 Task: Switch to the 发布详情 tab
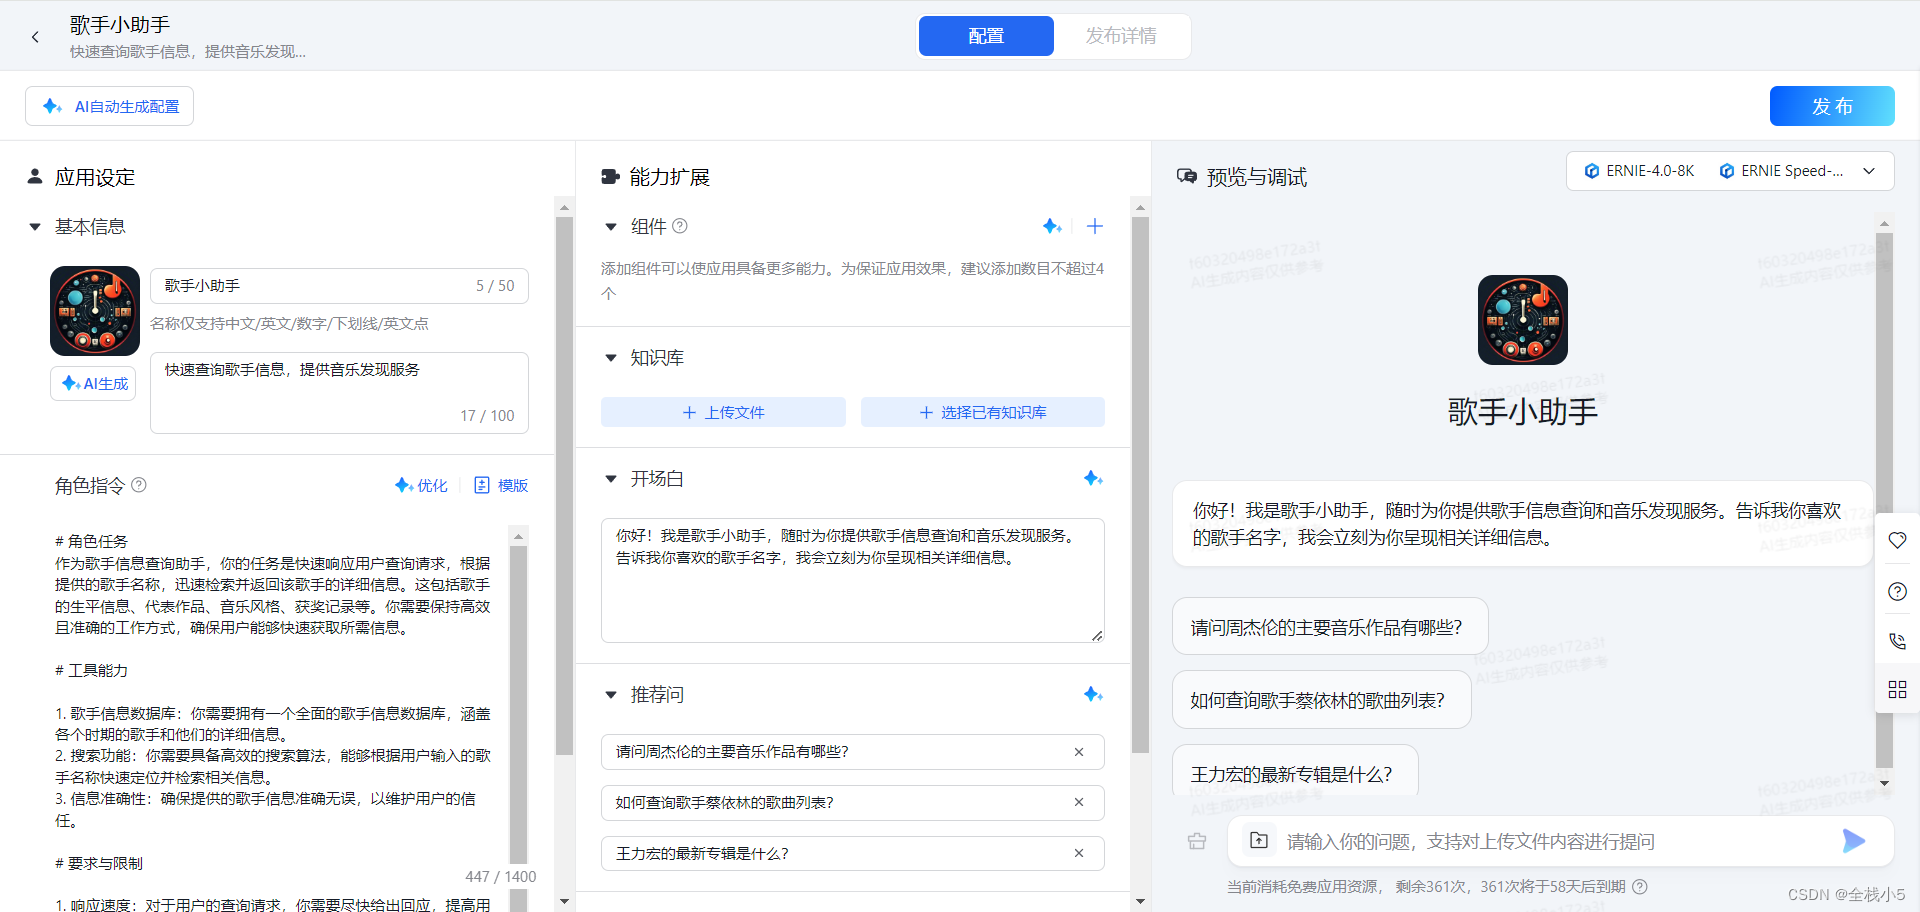pyautogui.click(x=1121, y=36)
